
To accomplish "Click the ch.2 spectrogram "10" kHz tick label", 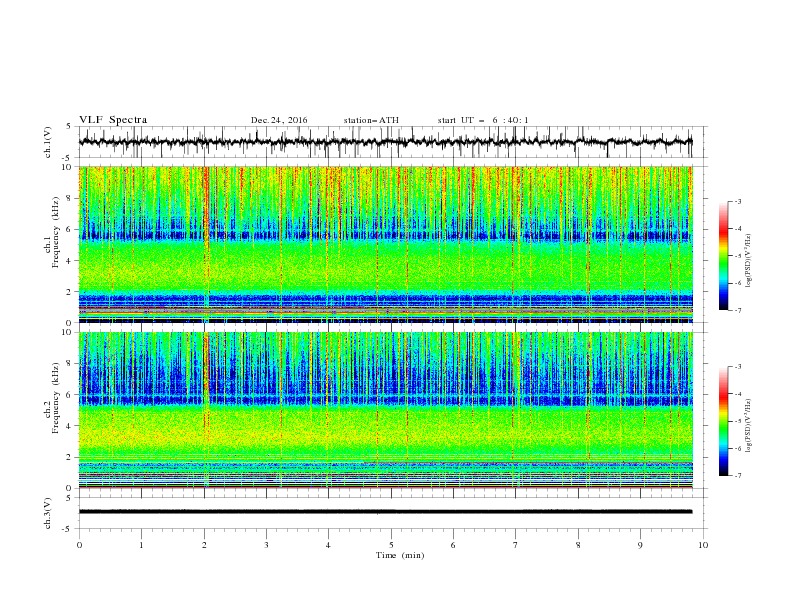I will 68,332.
